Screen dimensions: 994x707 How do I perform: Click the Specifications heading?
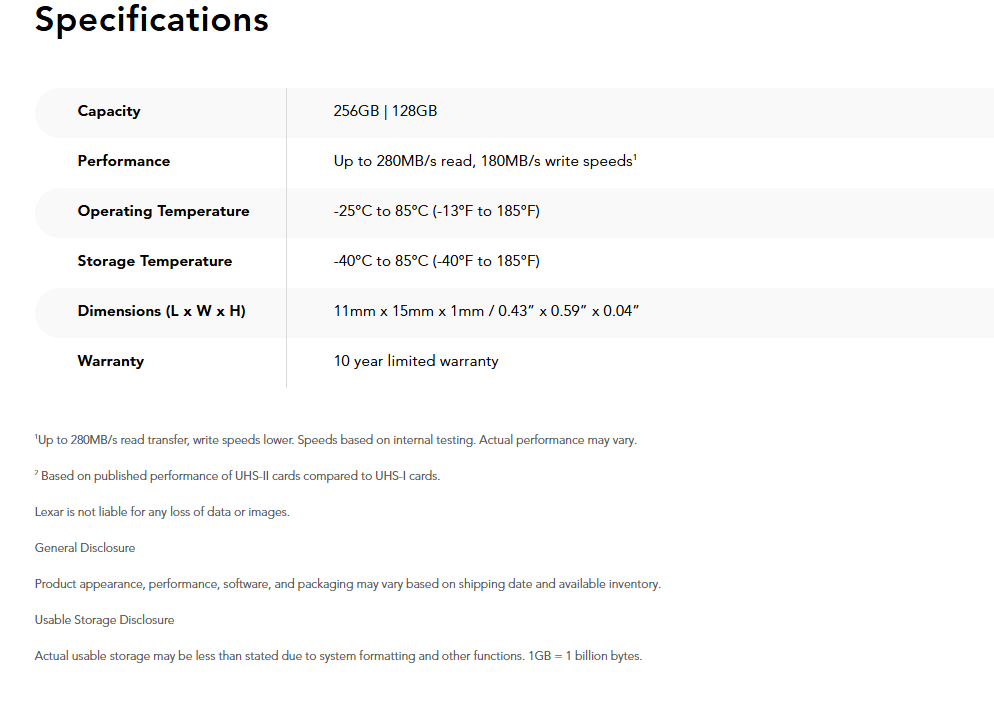click(151, 20)
